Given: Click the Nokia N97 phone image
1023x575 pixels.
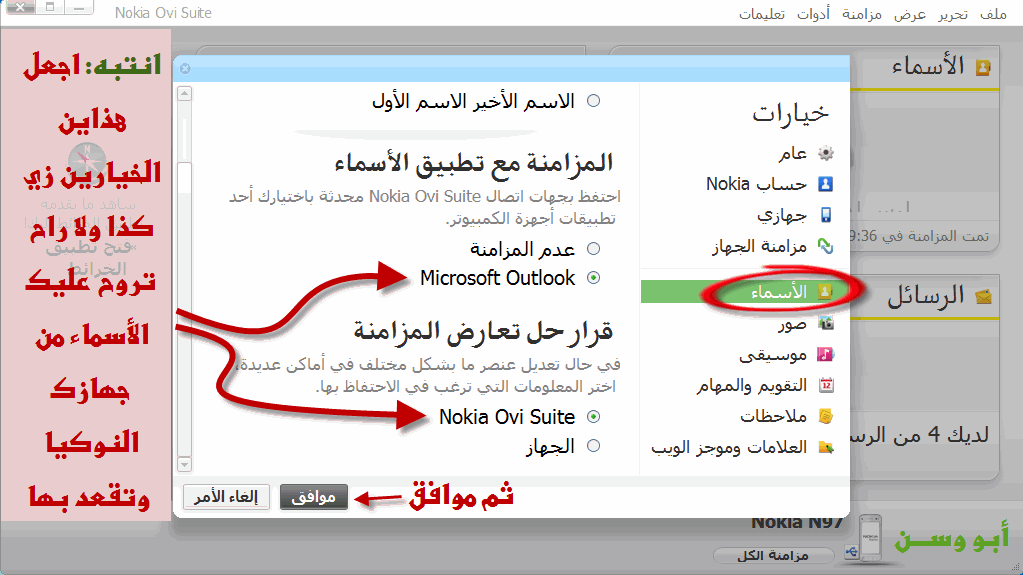Looking at the screenshot, I should pos(871,539).
